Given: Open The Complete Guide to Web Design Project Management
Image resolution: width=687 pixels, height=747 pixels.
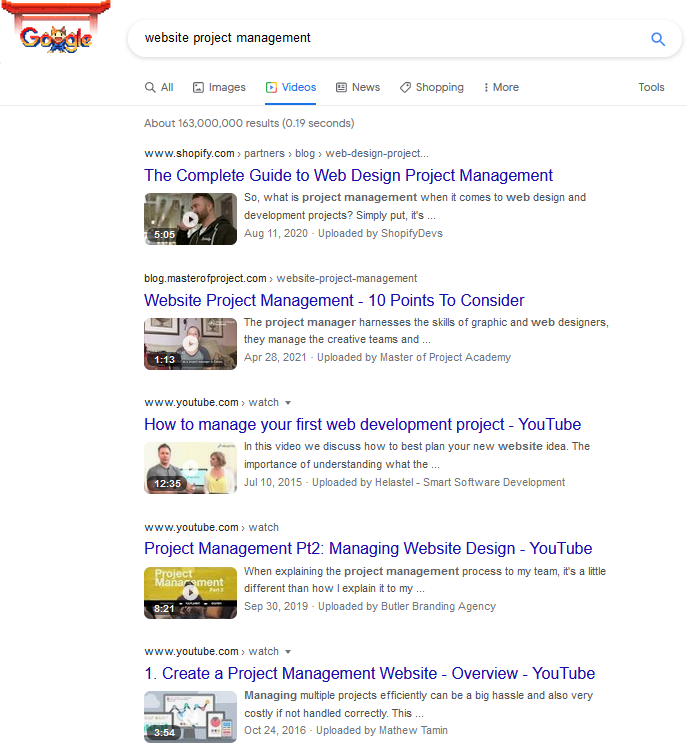Looking at the screenshot, I should (x=348, y=175).
